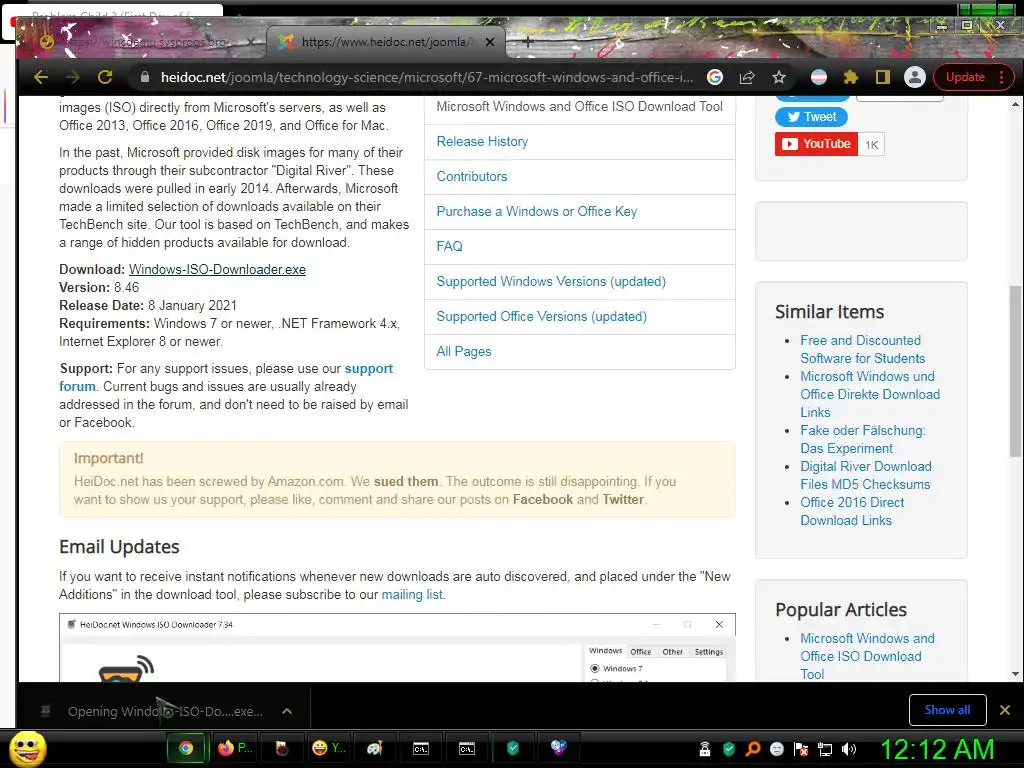Click the Opening Windows-ISO-Do...exe download item
The height and width of the screenshot is (768, 1024).
pos(155,711)
